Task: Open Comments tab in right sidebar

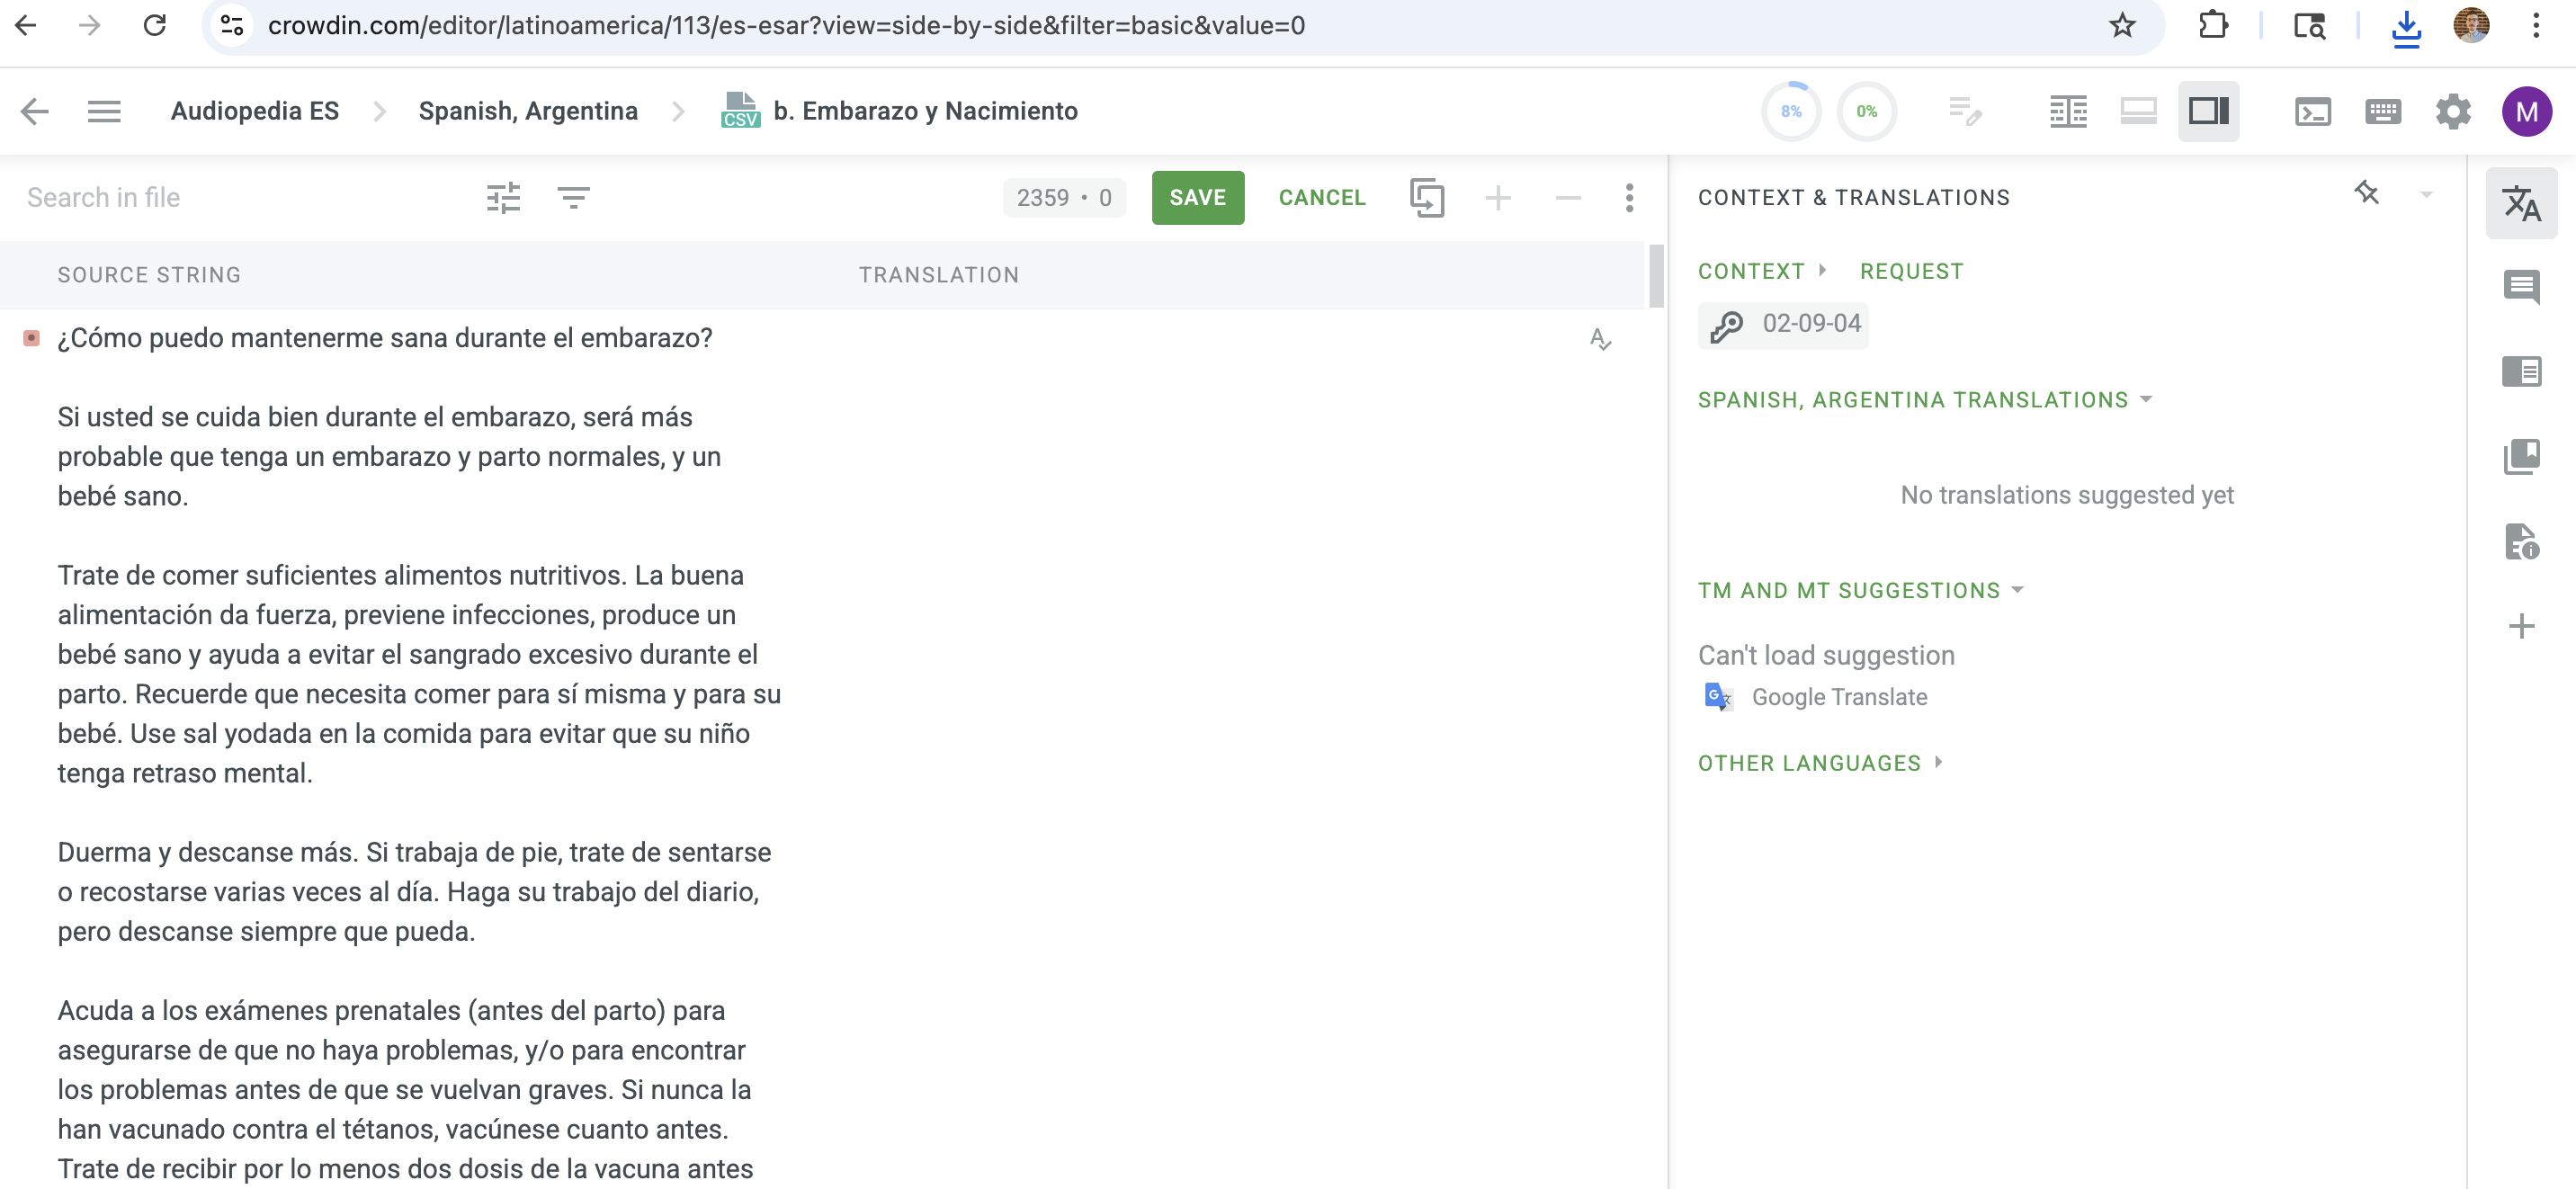Action: (x=2520, y=288)
